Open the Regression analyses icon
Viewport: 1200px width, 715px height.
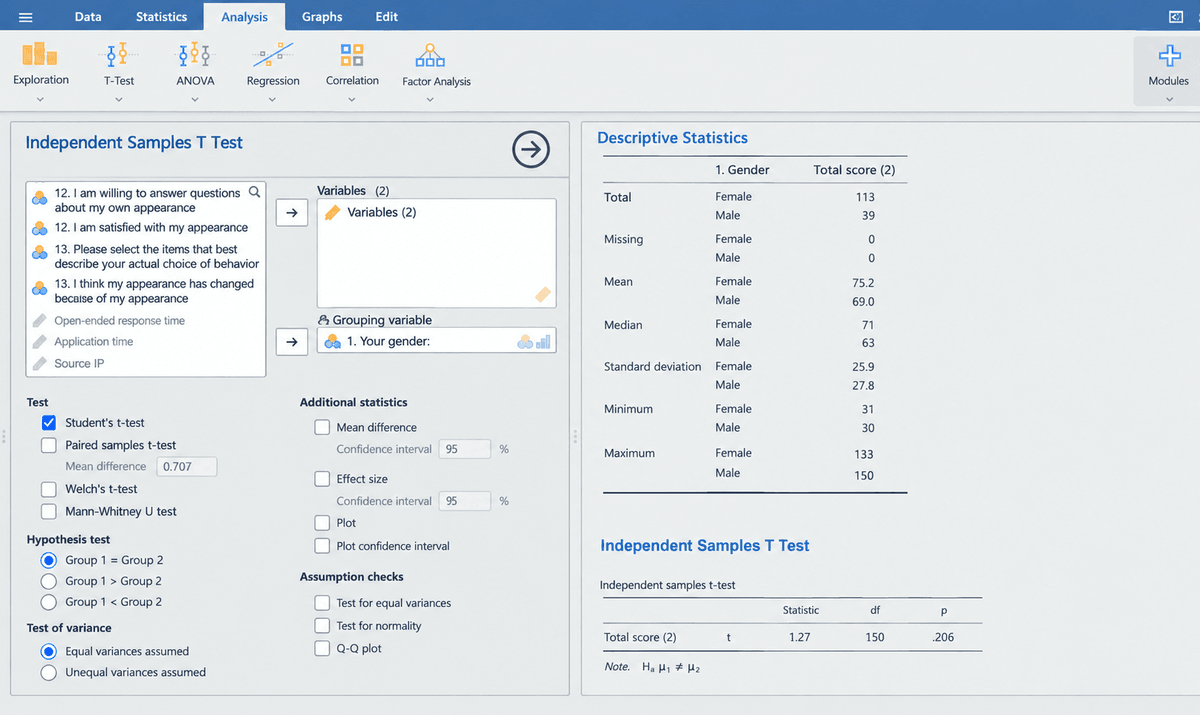point(273,54)
